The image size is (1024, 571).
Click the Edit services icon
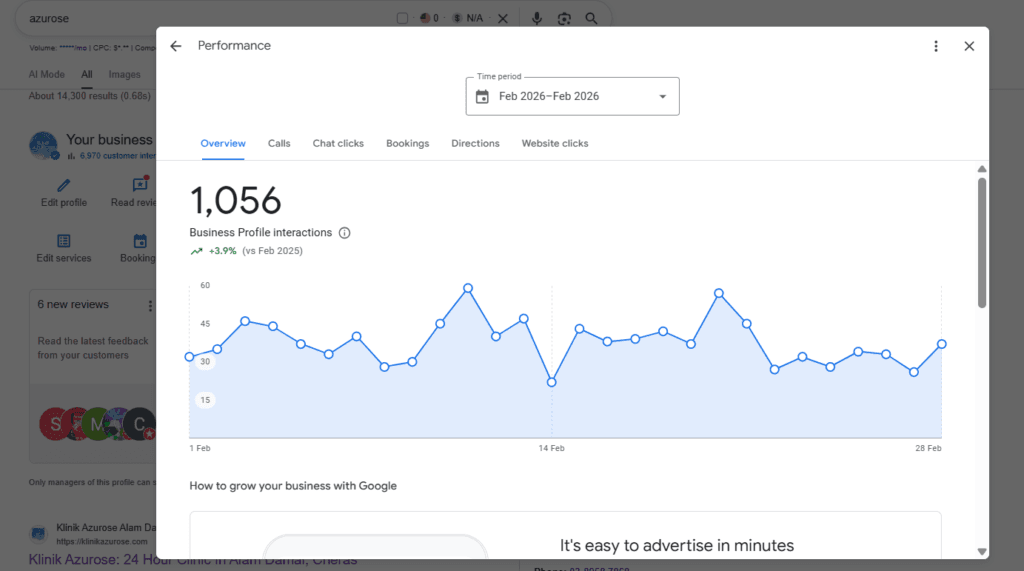point(63,241)
